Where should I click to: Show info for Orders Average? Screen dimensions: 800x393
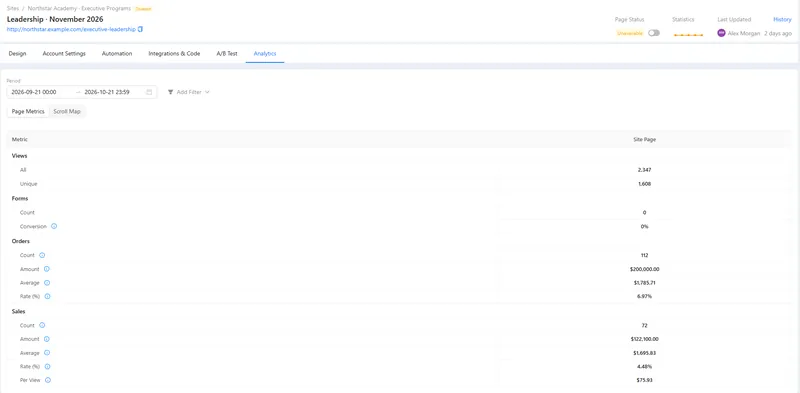[x=47, y=283]
